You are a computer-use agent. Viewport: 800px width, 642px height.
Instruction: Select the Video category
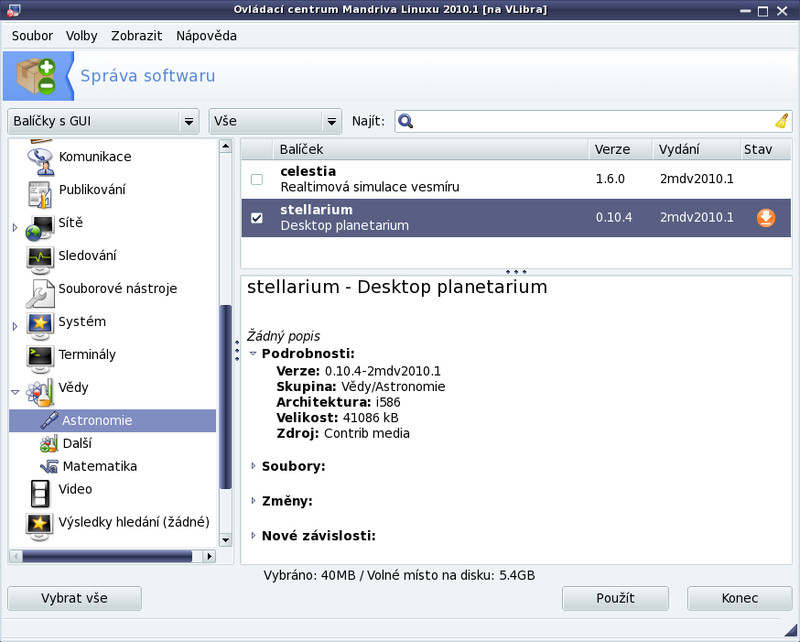tap(75, 489)
